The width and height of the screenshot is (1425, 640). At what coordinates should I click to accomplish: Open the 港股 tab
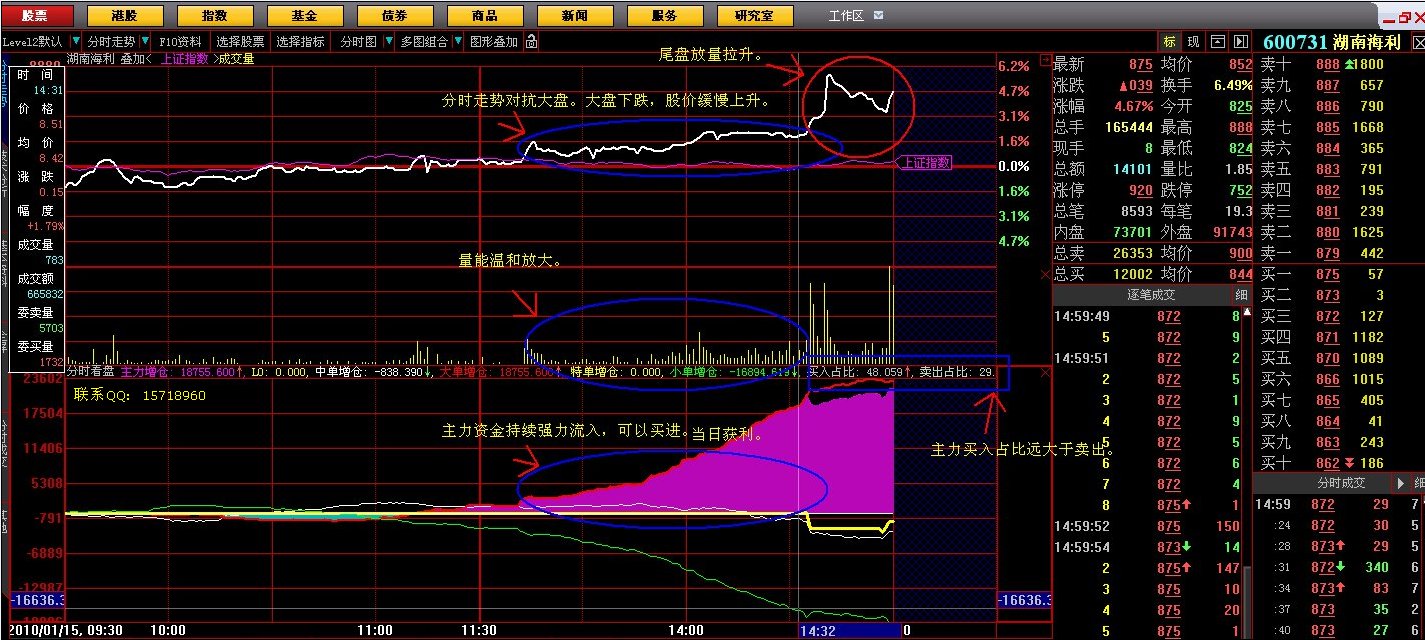(124, 16)
